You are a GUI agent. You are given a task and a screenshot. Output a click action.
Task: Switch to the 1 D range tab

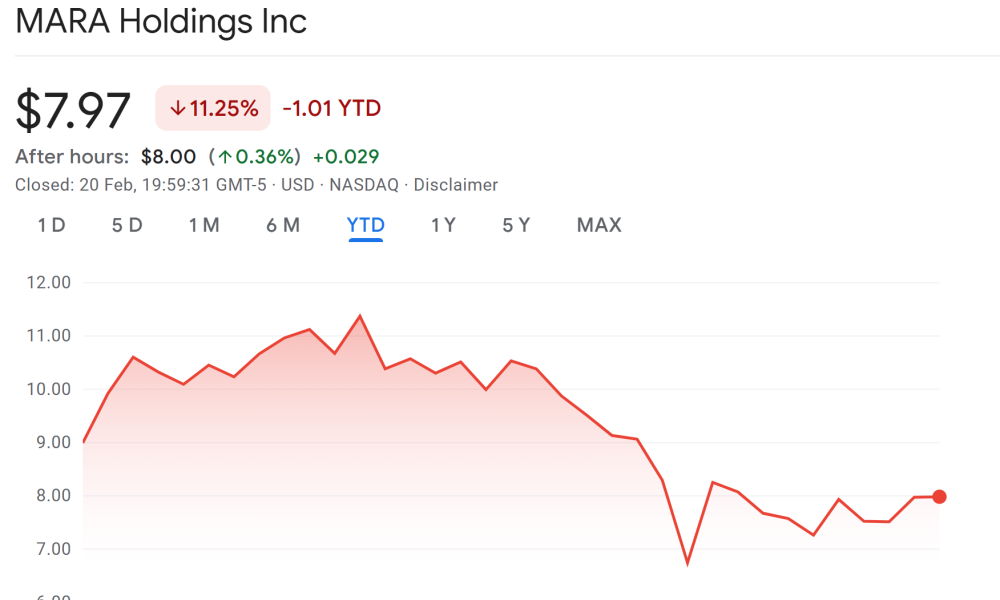coord(51,225)
